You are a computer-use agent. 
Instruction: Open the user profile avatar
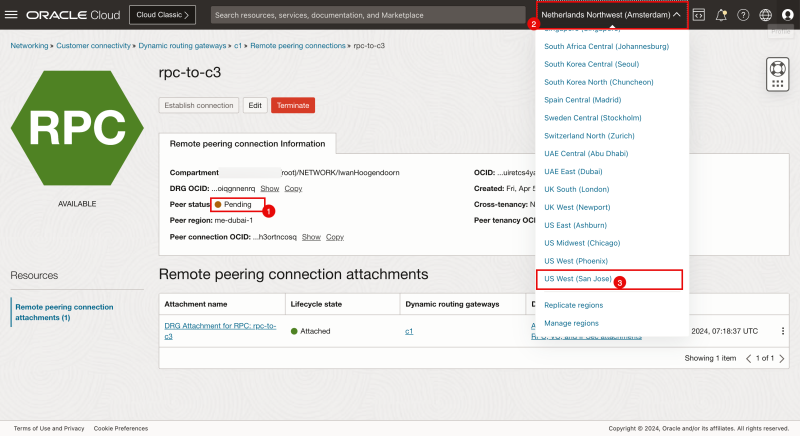click(787, 15)
